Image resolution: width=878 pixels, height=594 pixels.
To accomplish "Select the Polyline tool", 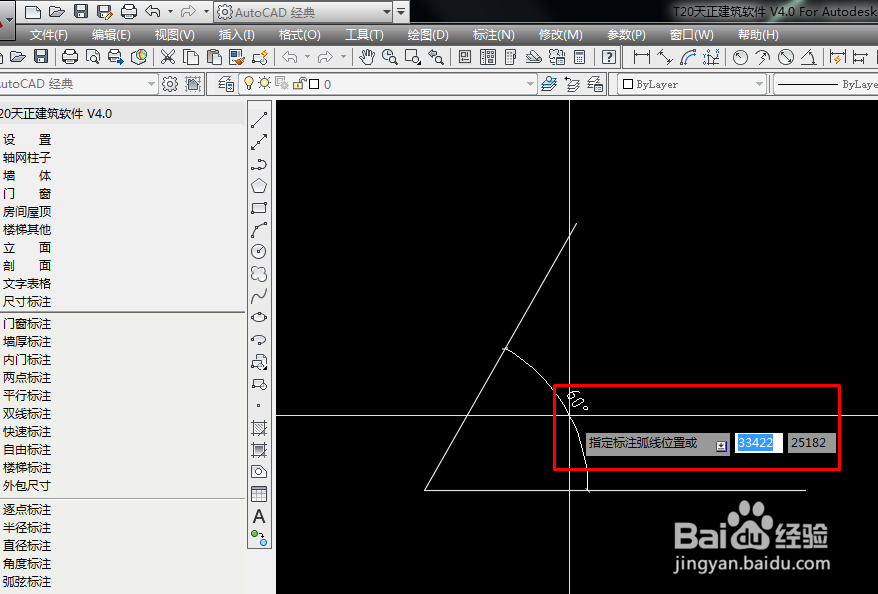I will tap(259, 163).
